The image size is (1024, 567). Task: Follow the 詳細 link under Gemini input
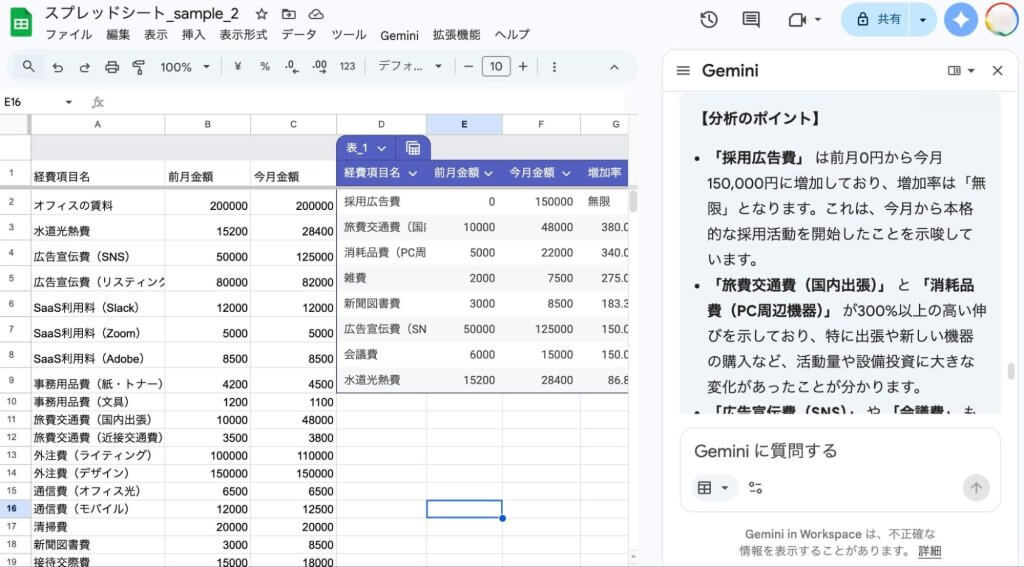coord(929,551)
